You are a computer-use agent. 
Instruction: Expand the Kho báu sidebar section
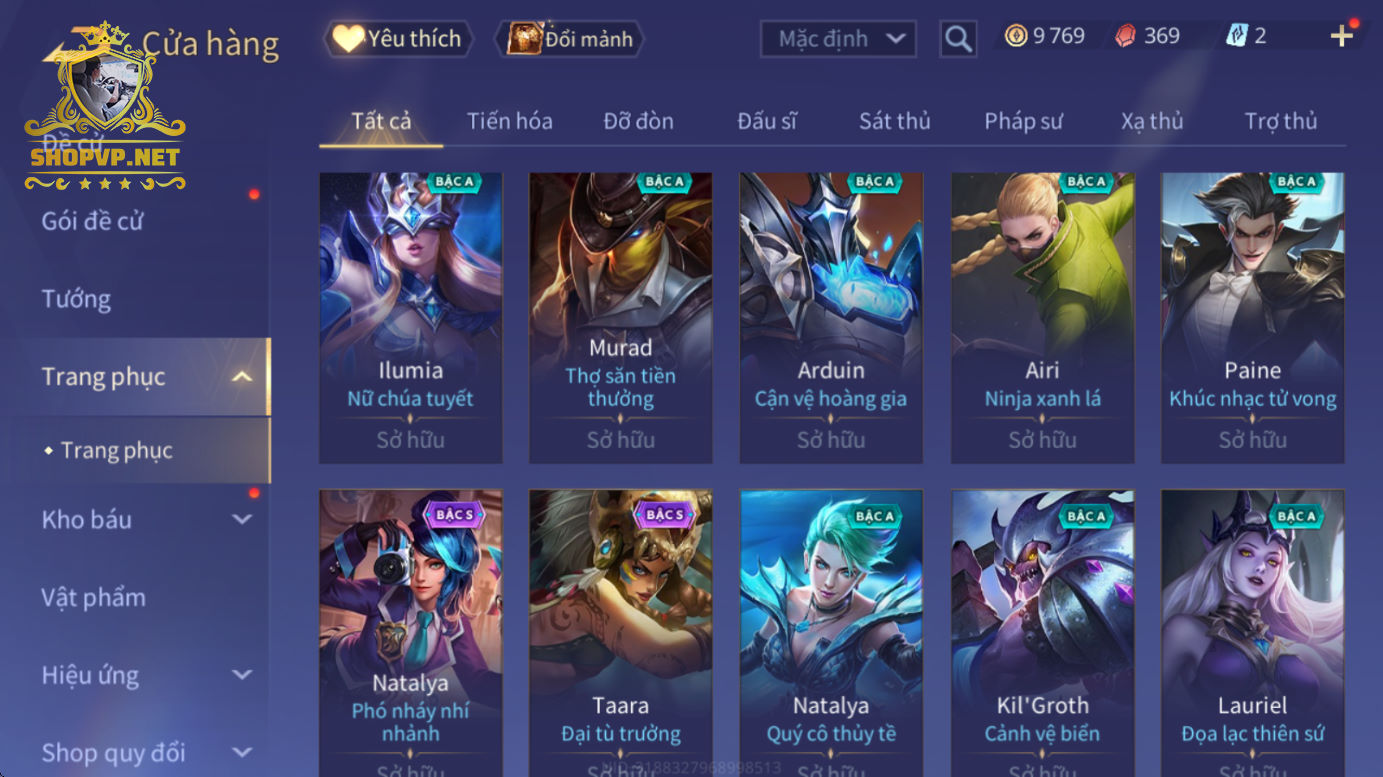pos(242,519)
